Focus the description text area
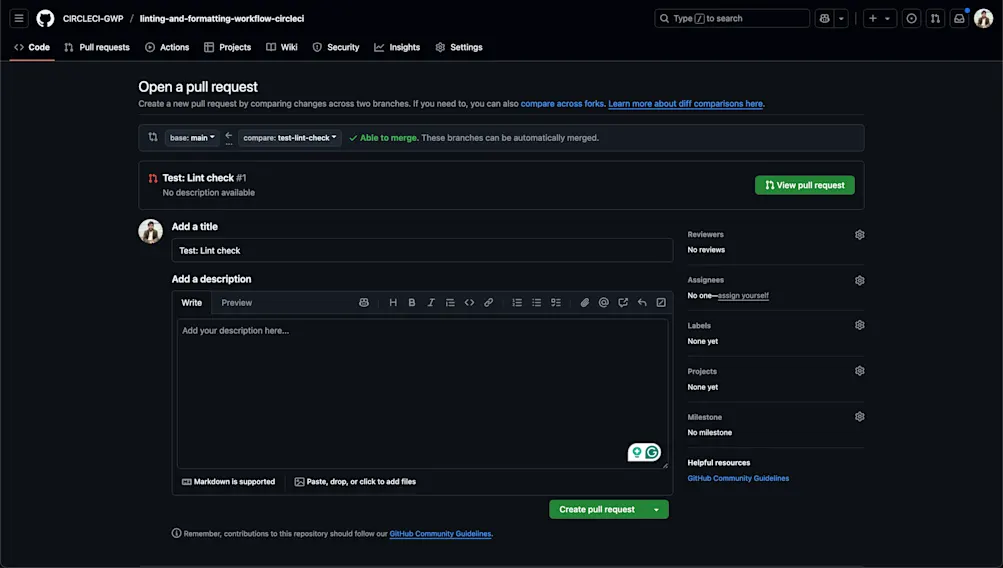The image size is (1003, 568). coord(422,393)
